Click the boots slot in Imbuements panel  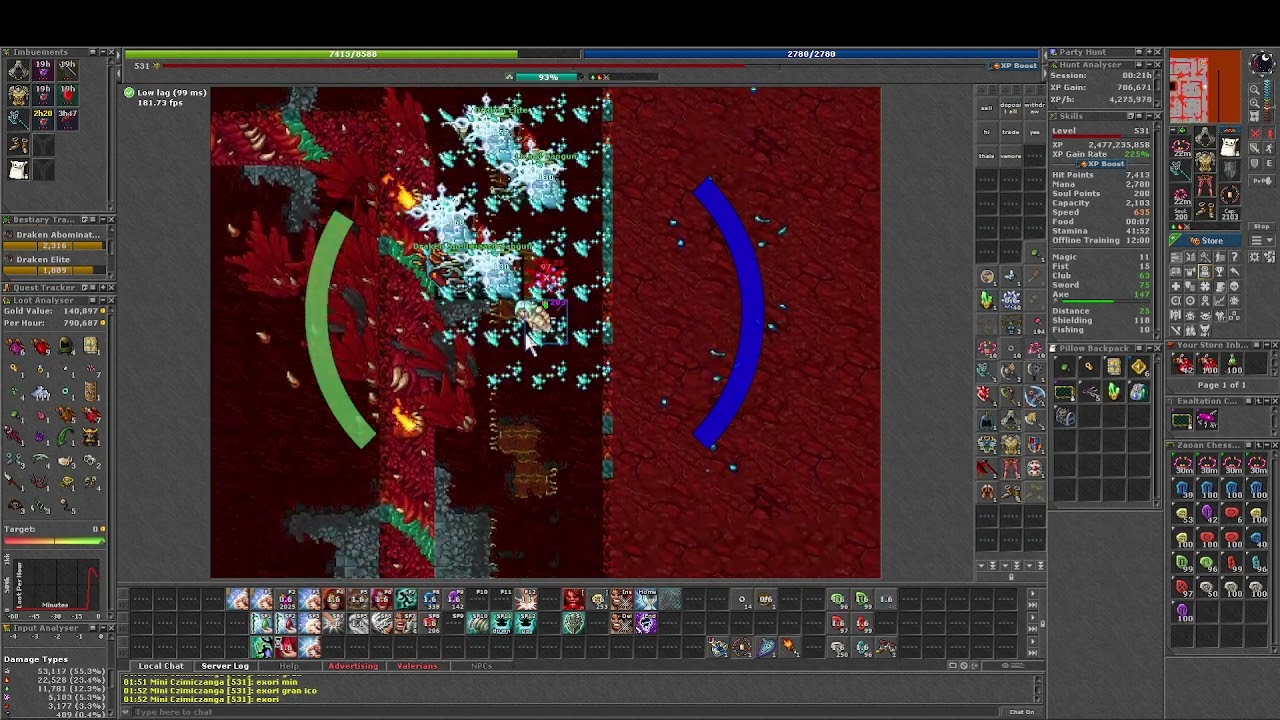point(18,144)
